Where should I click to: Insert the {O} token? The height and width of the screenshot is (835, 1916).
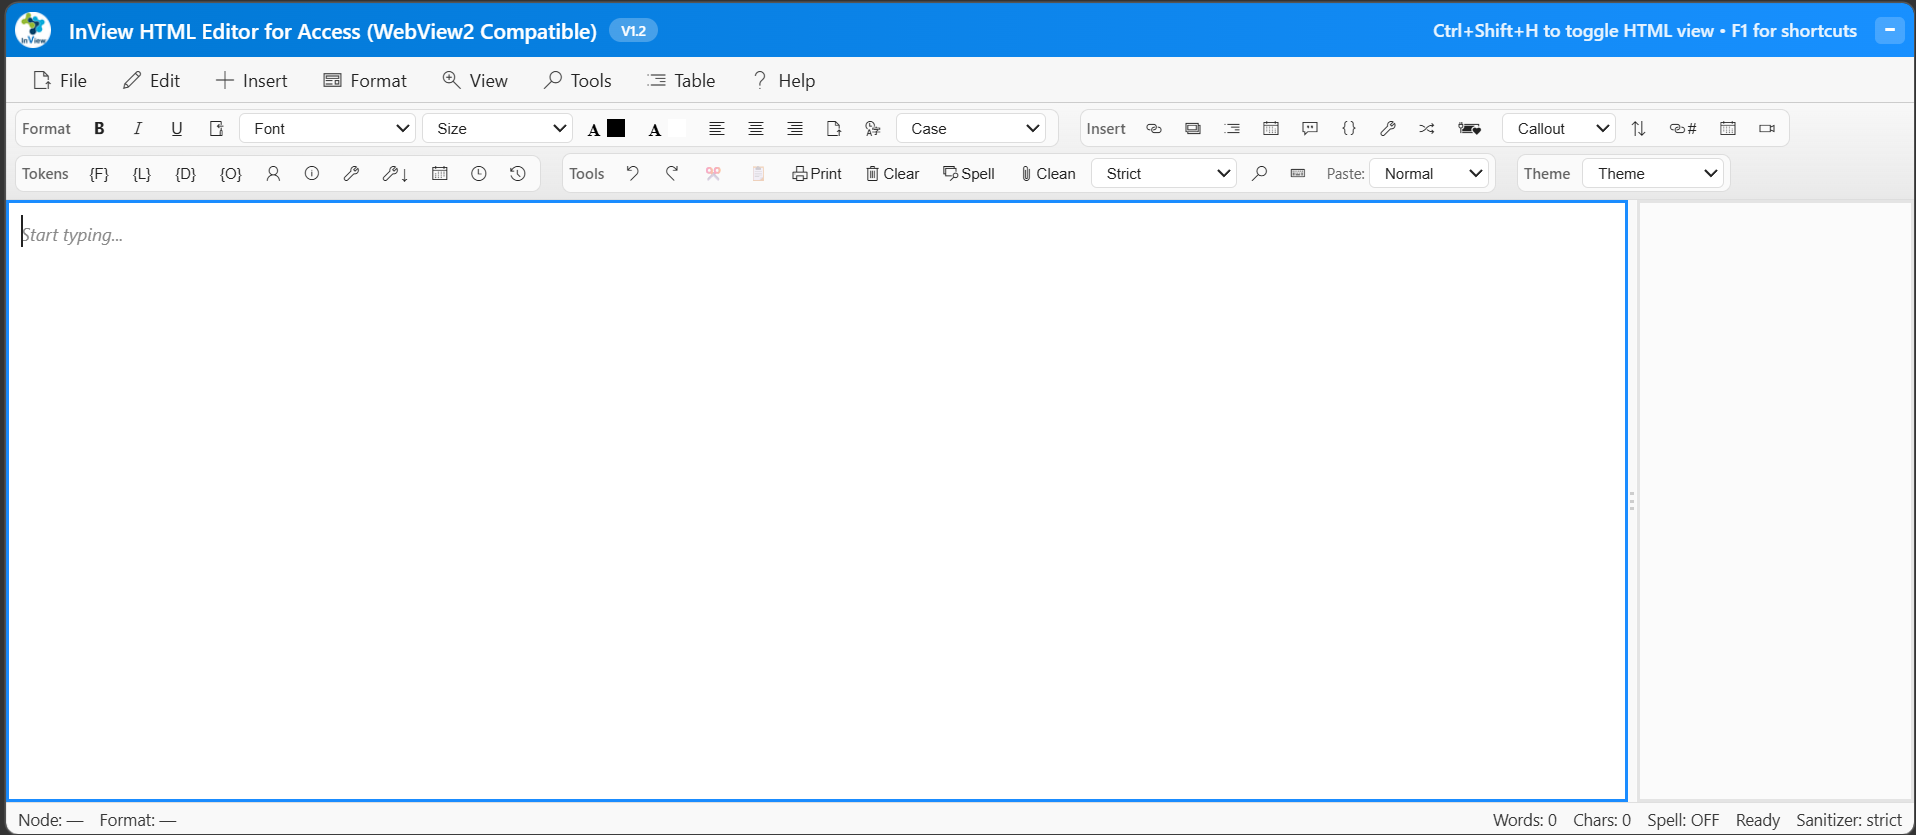[231, 173]
